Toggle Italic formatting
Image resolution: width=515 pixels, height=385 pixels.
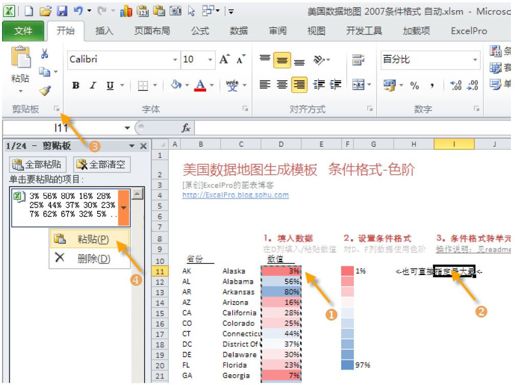click(x=93, y=86)
